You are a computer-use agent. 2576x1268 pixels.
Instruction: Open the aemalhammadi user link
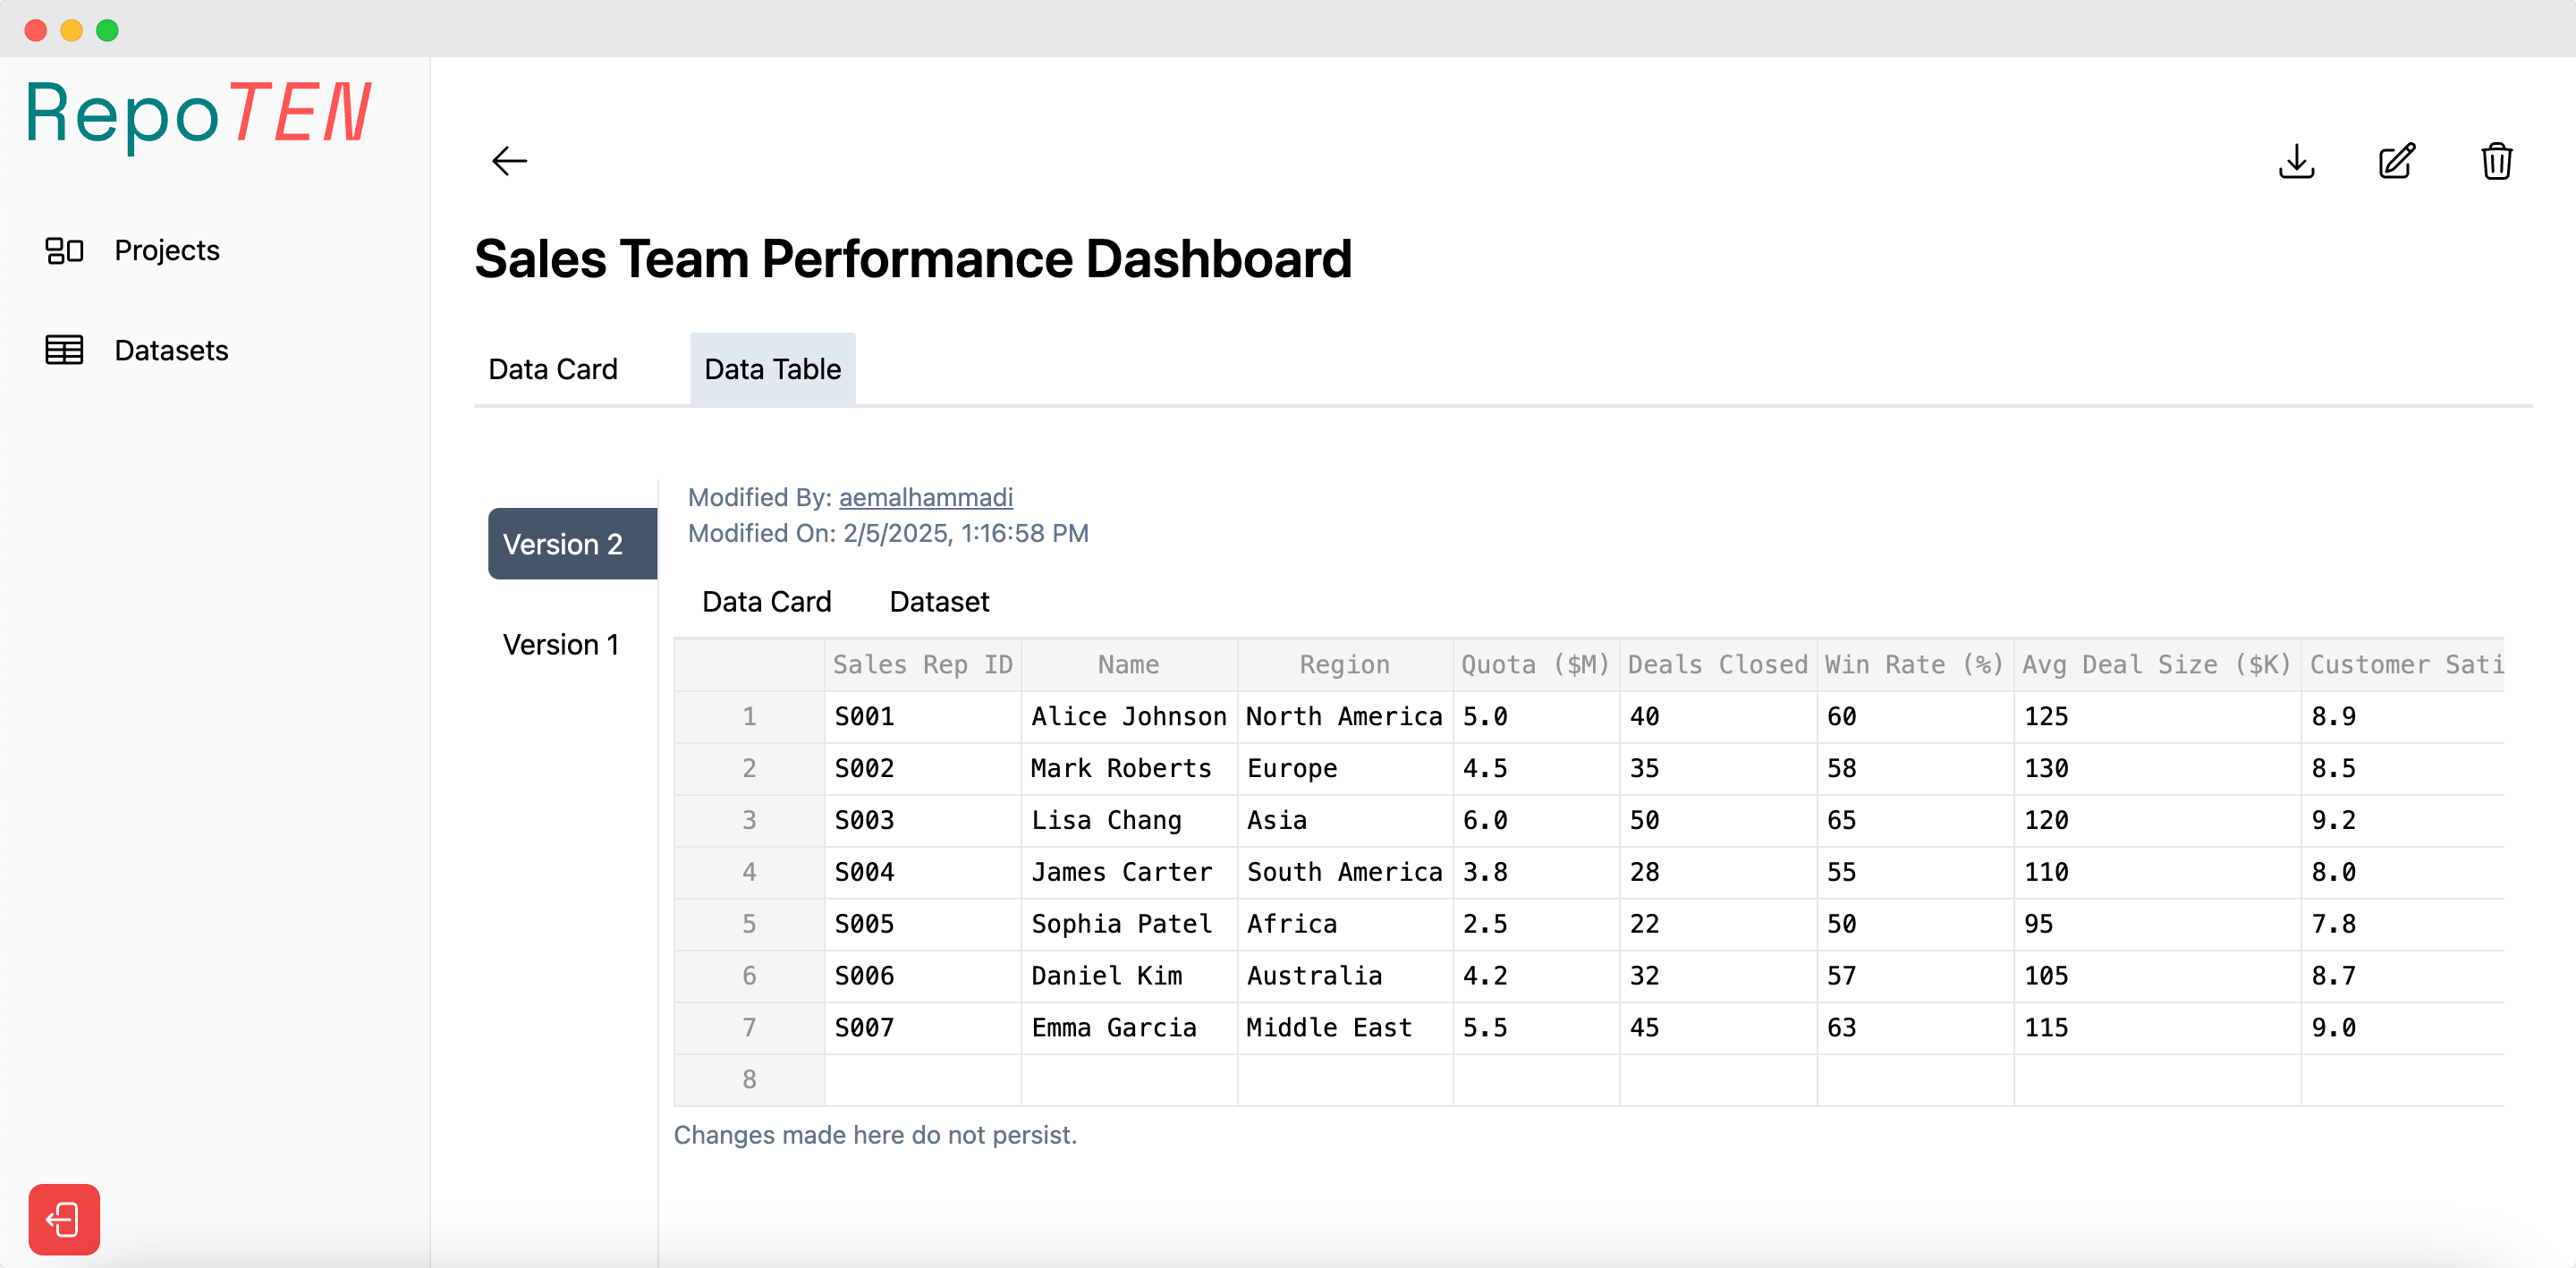[x=925, y=497]
